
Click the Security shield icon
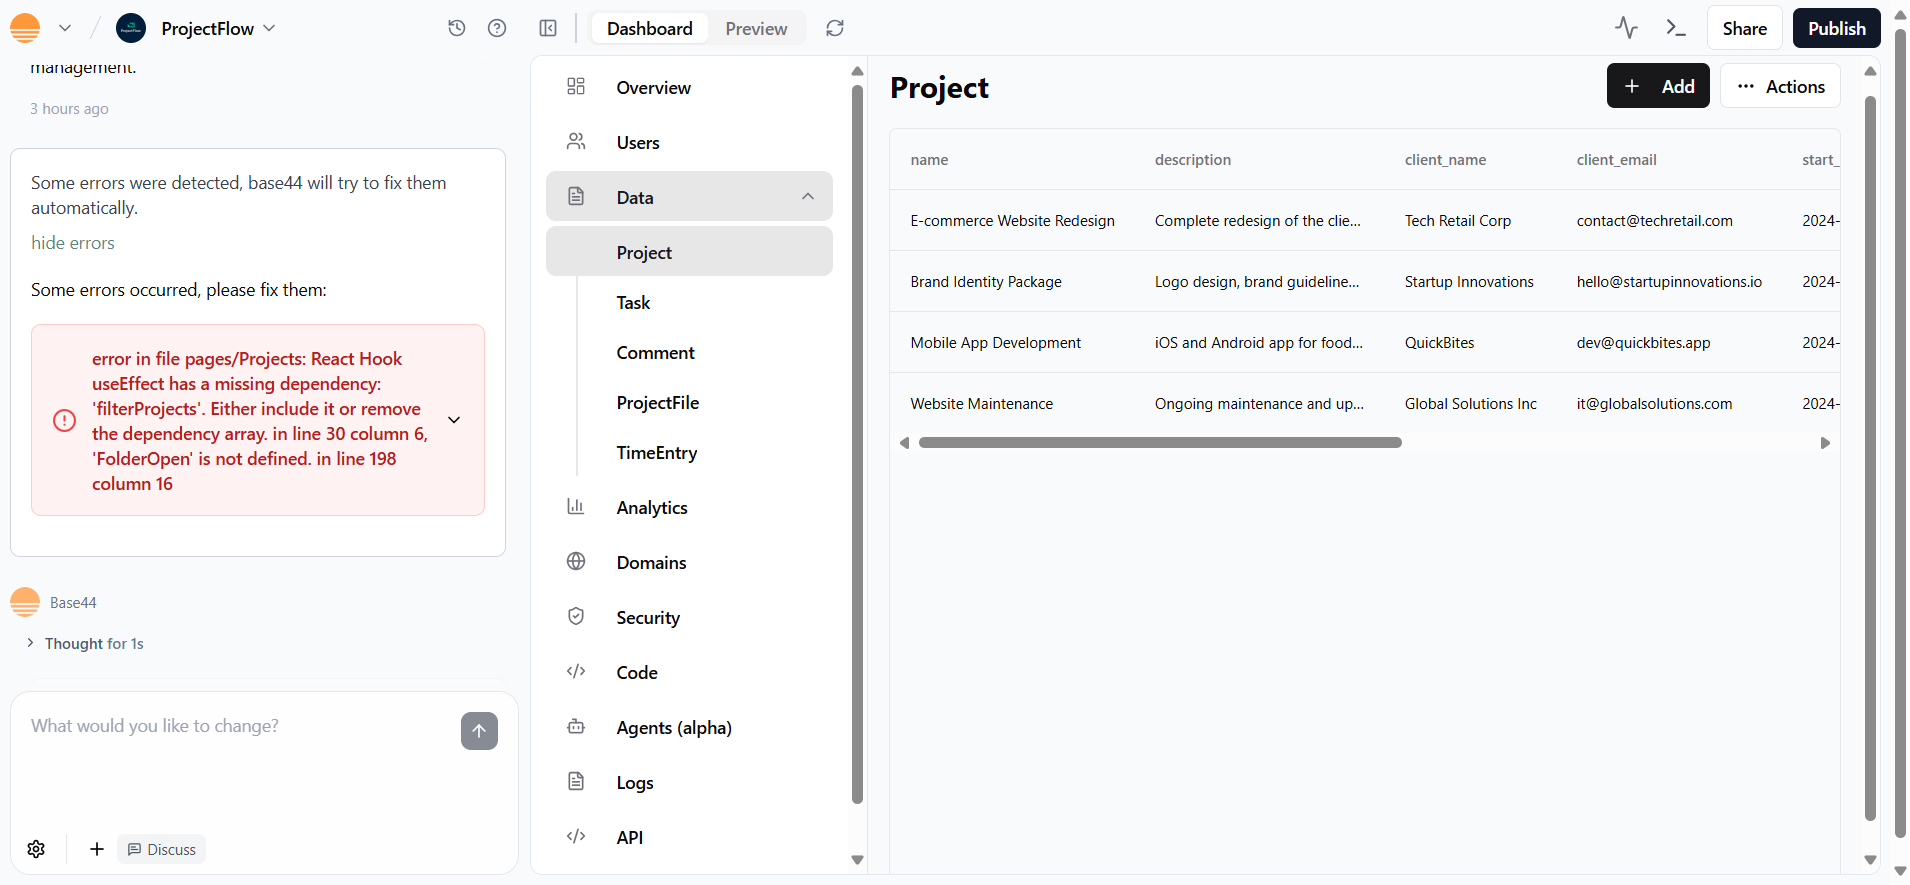[x=576, y=616]
